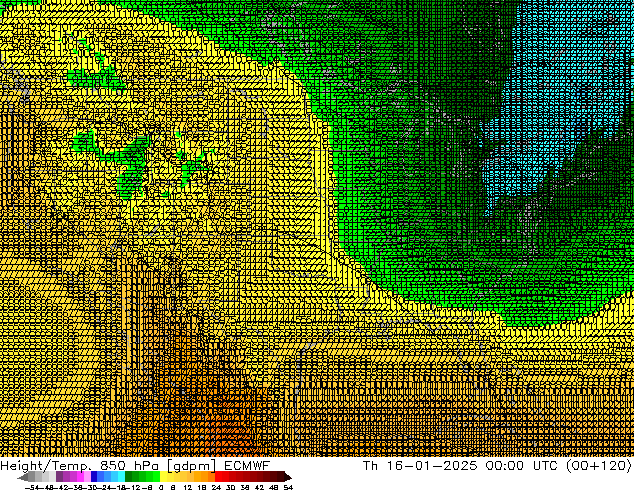Screen dimensions: 634x490
Task: Click the red legend swatch at 24
Action: pyautogui.click(x=218, y=477)
